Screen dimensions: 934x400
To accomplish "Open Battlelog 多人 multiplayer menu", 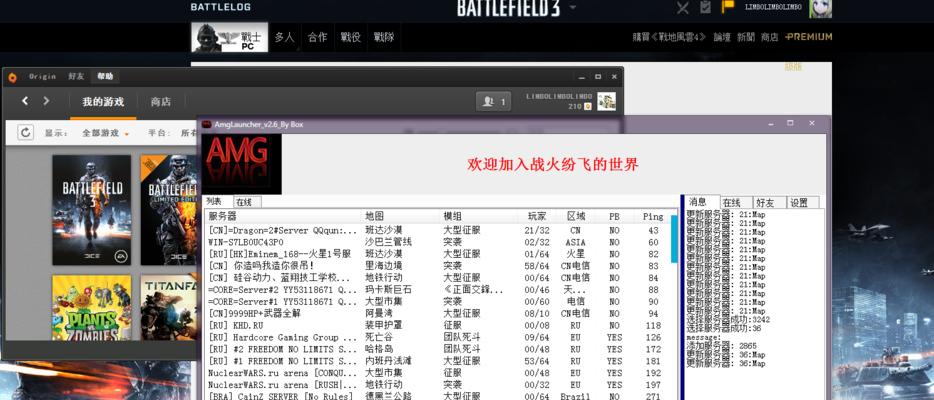I will pyautogui.click(x=284, y=37).
